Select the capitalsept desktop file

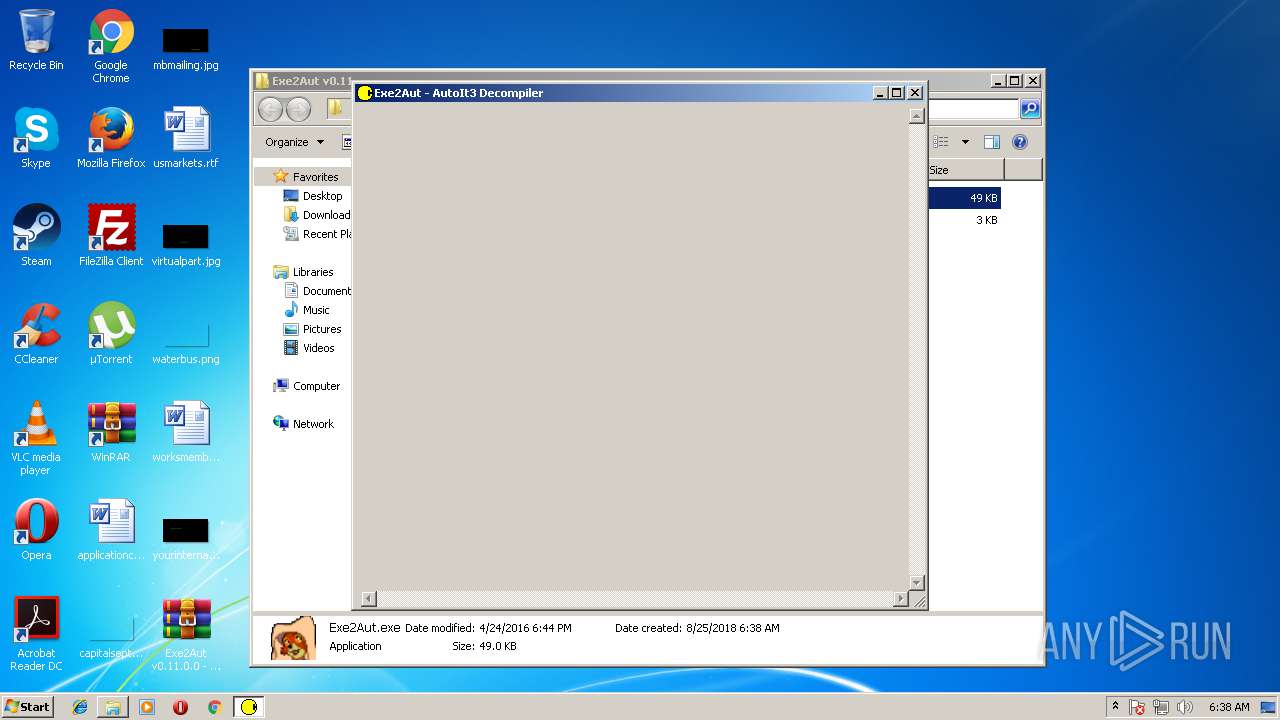(x=111, y=636)
